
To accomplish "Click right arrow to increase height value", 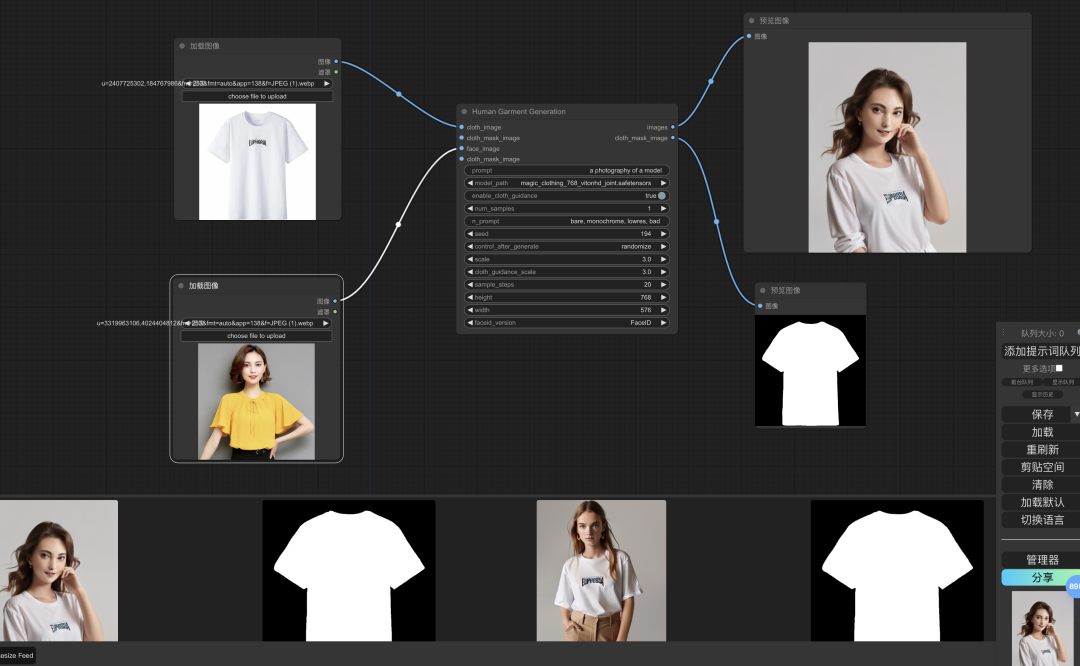I will (x=663, y=298).
